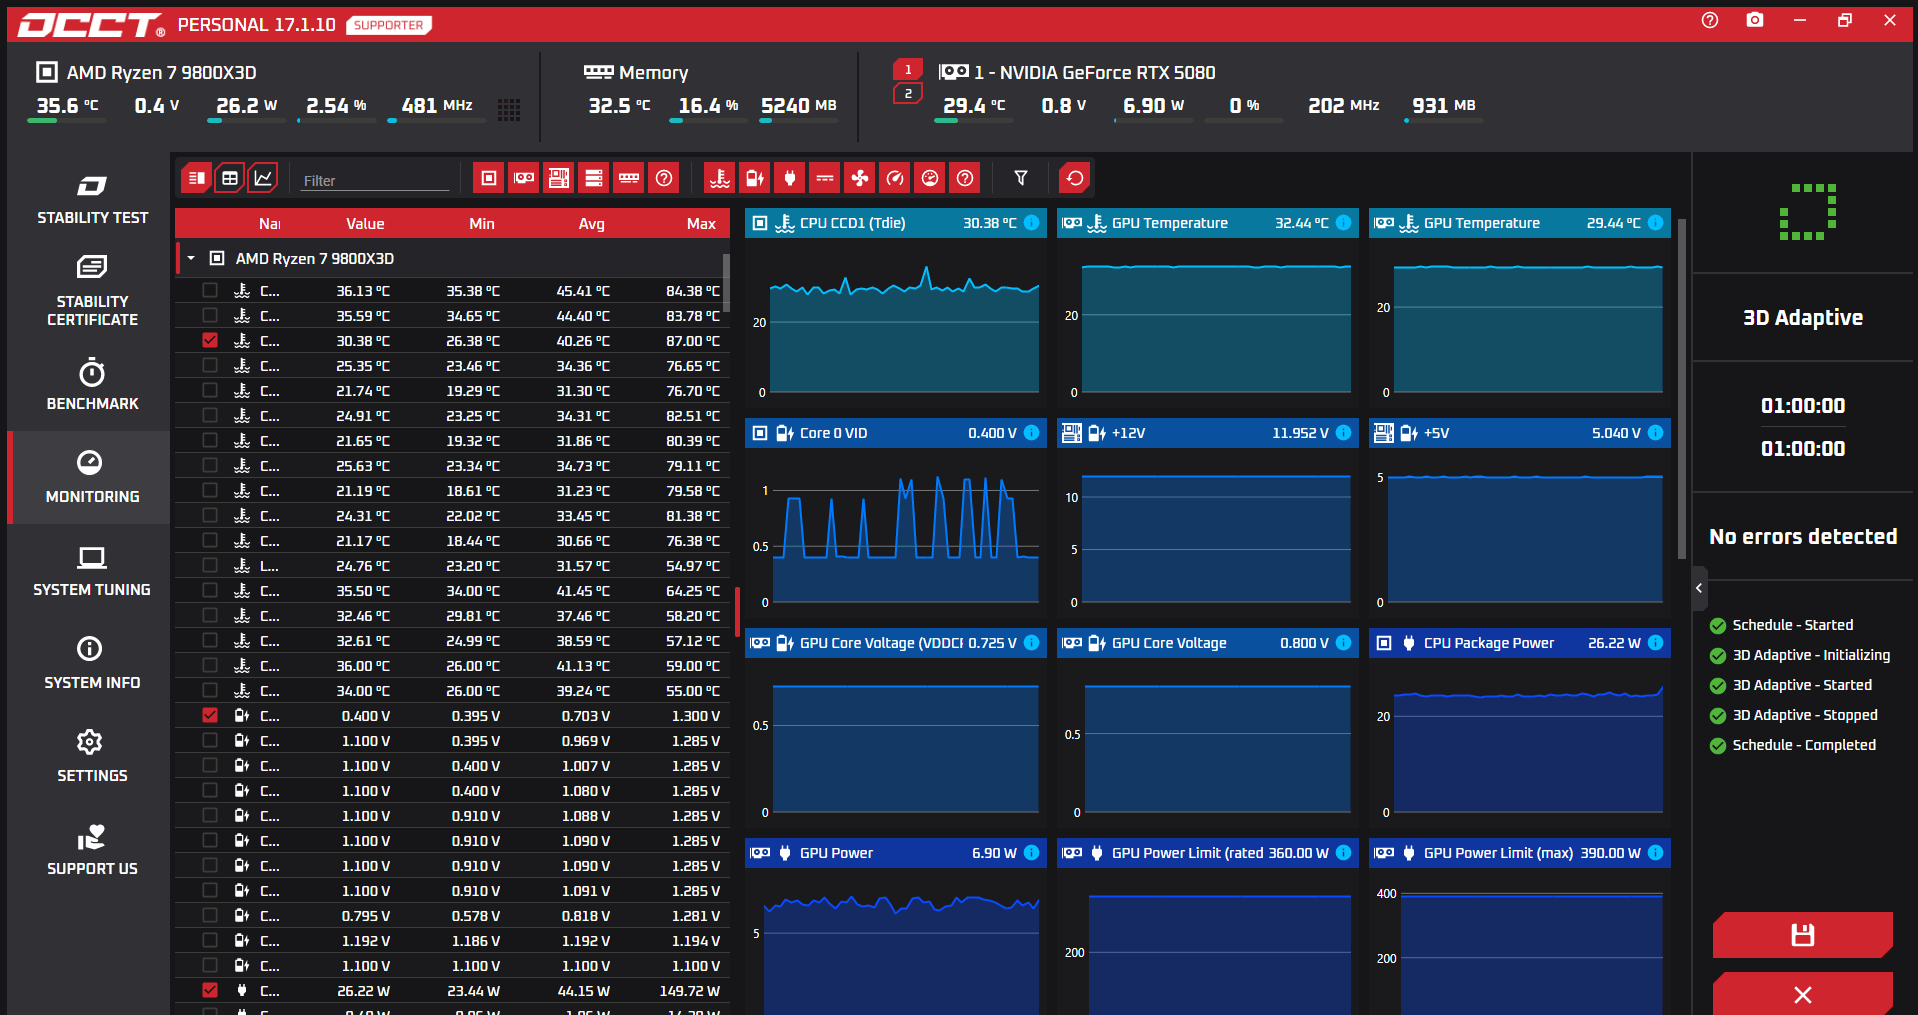
Task: Click the Support Us button
Action: (x=92, y=849)
